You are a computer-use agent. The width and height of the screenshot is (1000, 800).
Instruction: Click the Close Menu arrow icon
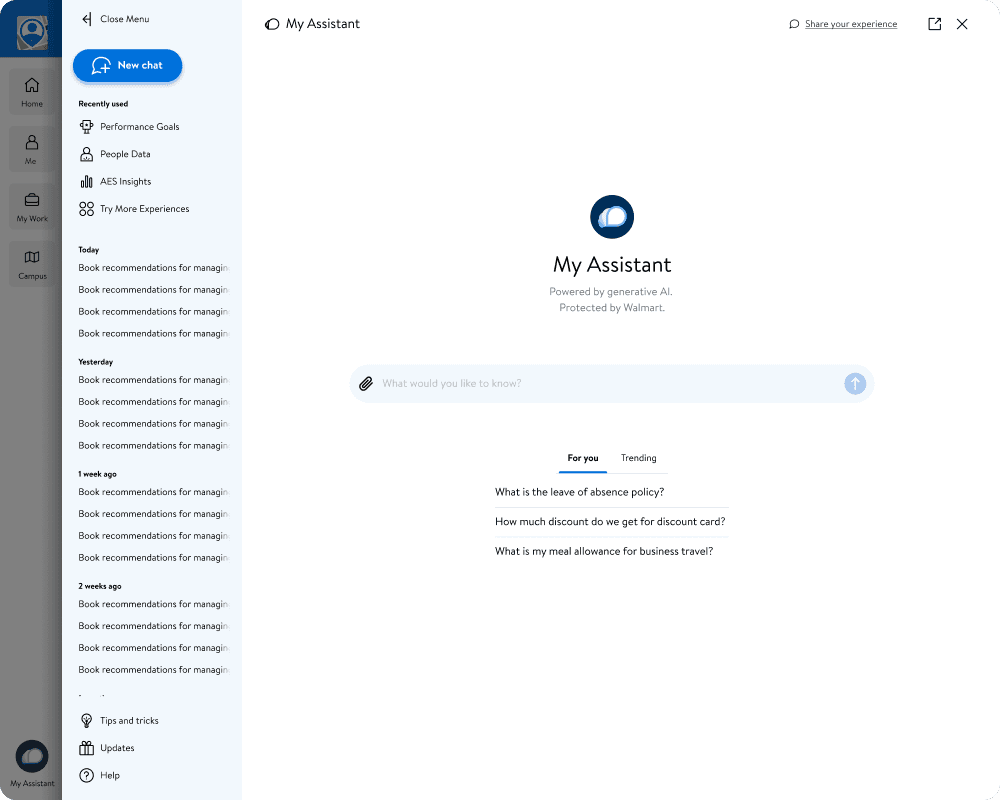tap(87, 19)
